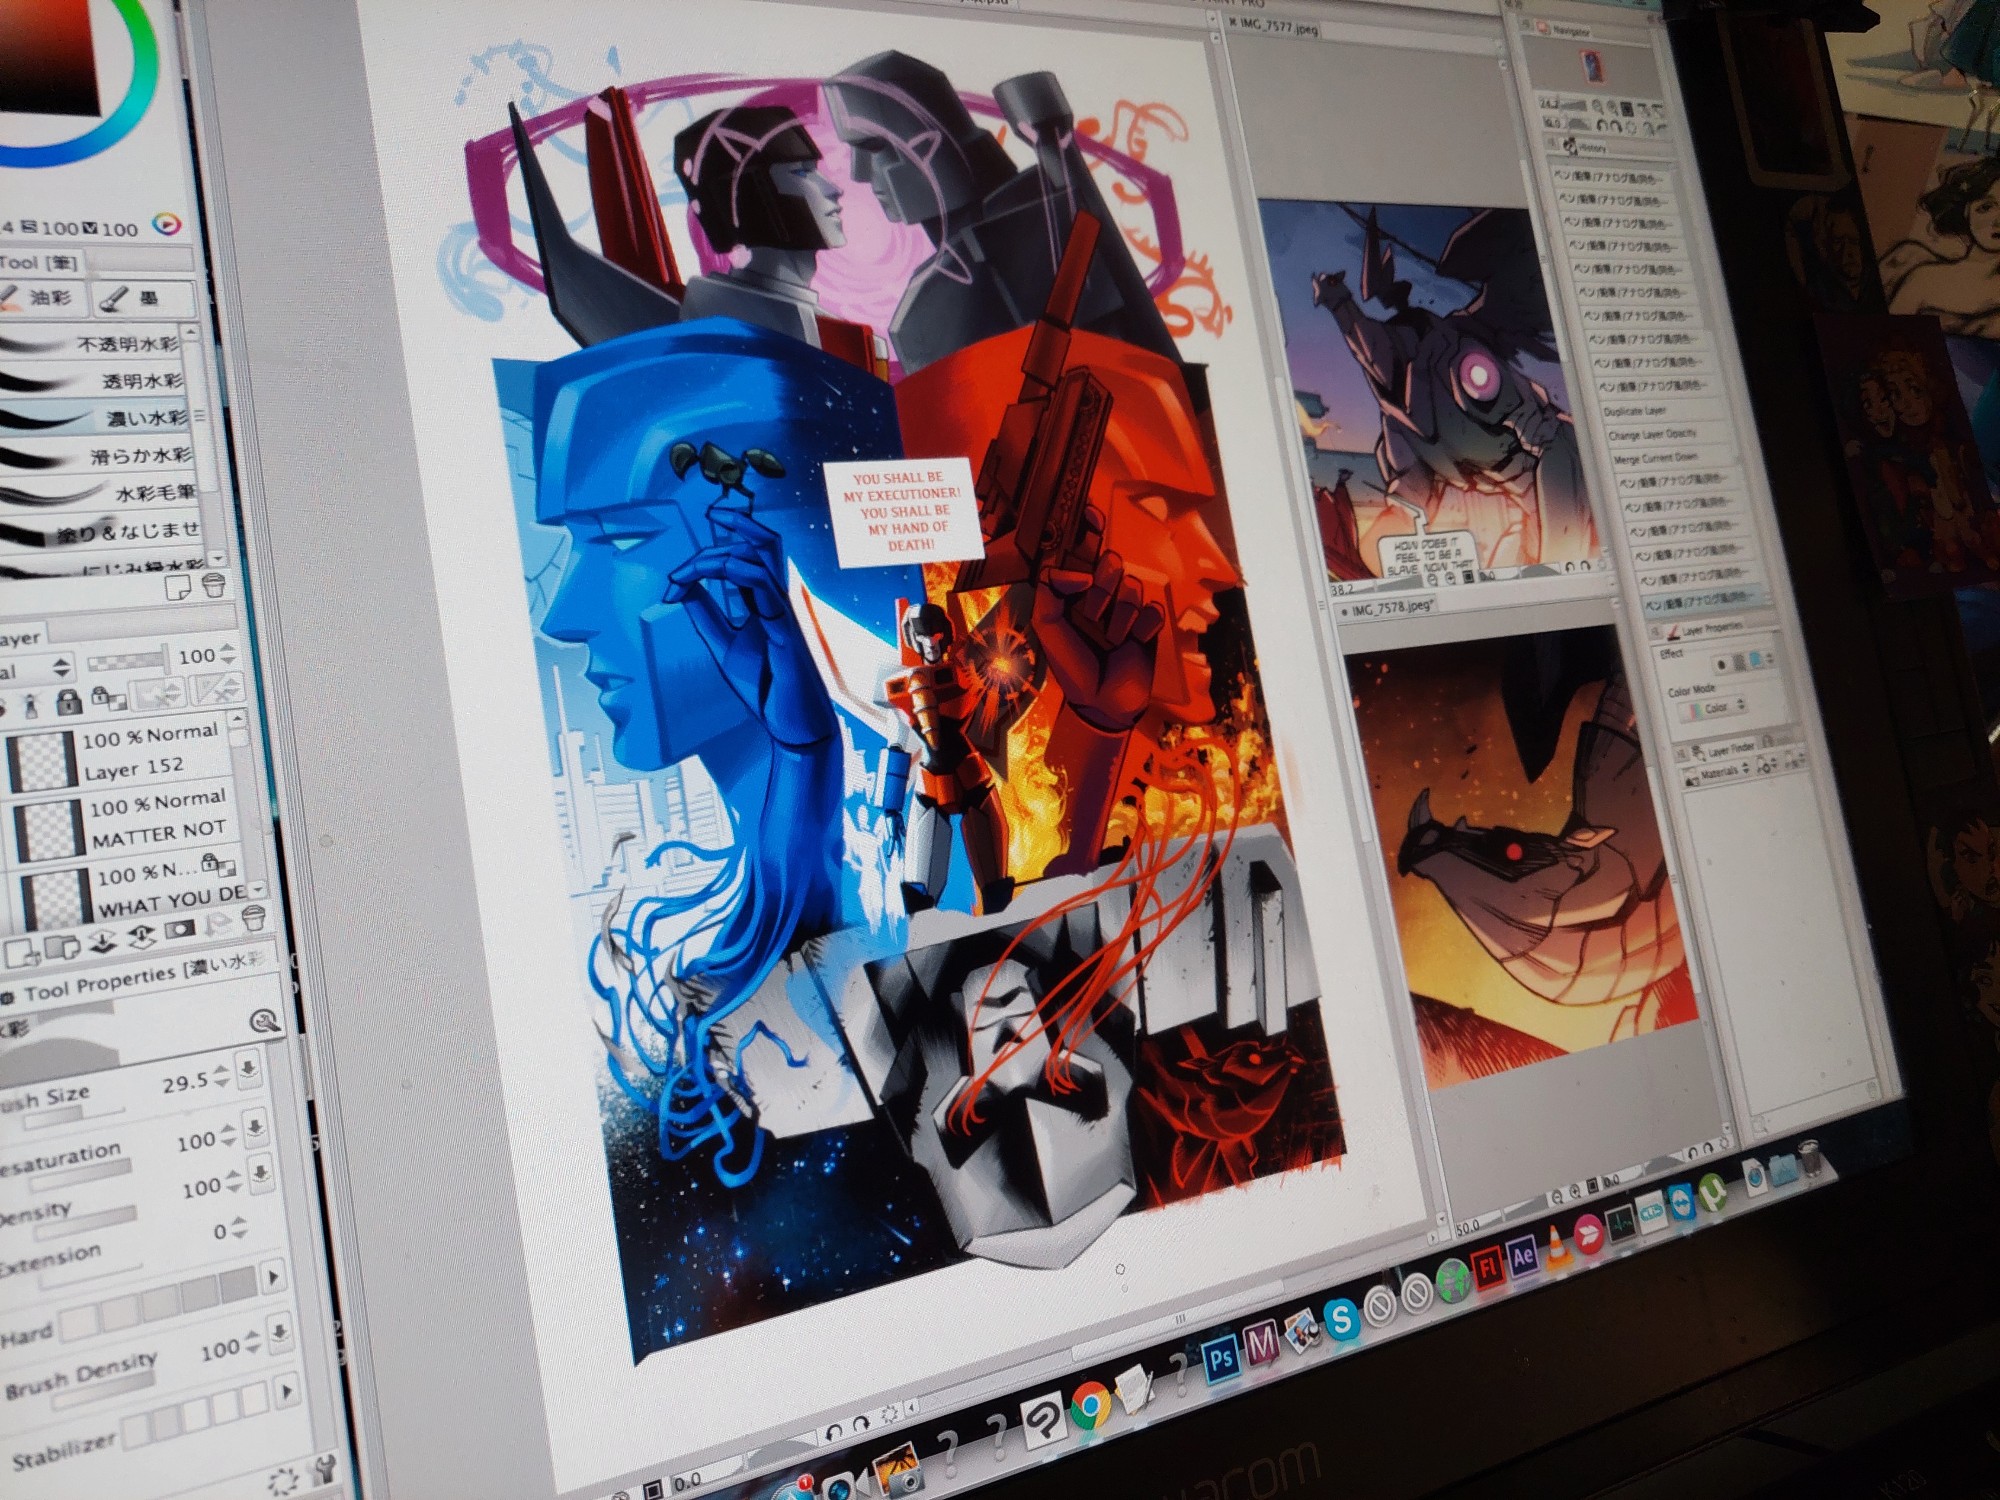Image resolution: width=2000 pixels, height=1500 pixels.
Task: Toggle the lock layer padlock
Action: point(68,701)
